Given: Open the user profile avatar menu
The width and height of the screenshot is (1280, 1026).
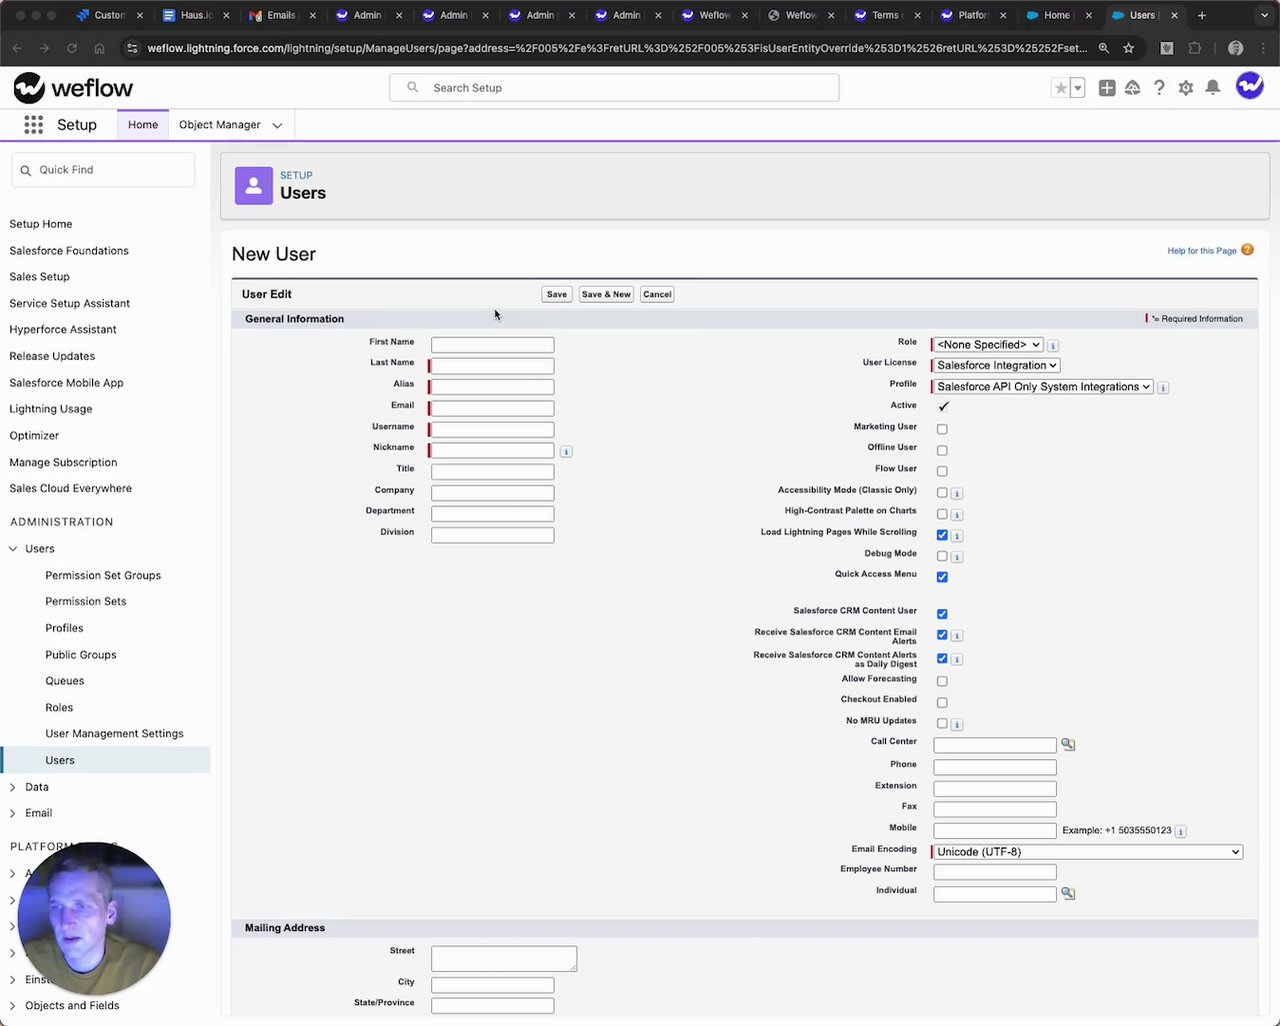Looking at the screenshot, I should tap(1250, 87).
